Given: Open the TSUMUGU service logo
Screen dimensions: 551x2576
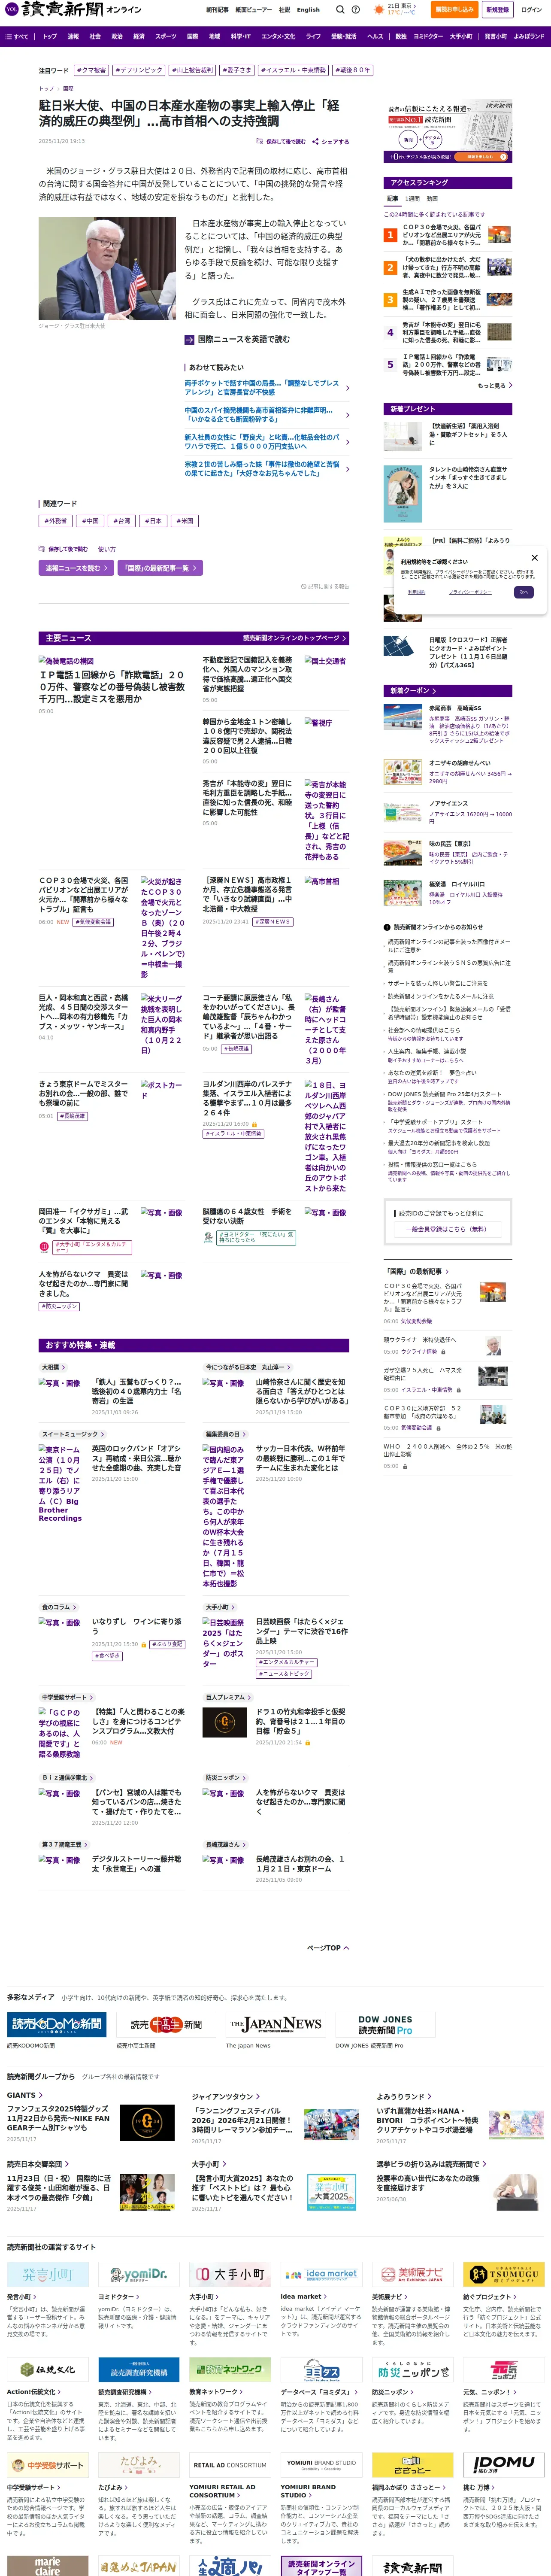Looking at the screenshot, I should click(x=503, y=2275).
